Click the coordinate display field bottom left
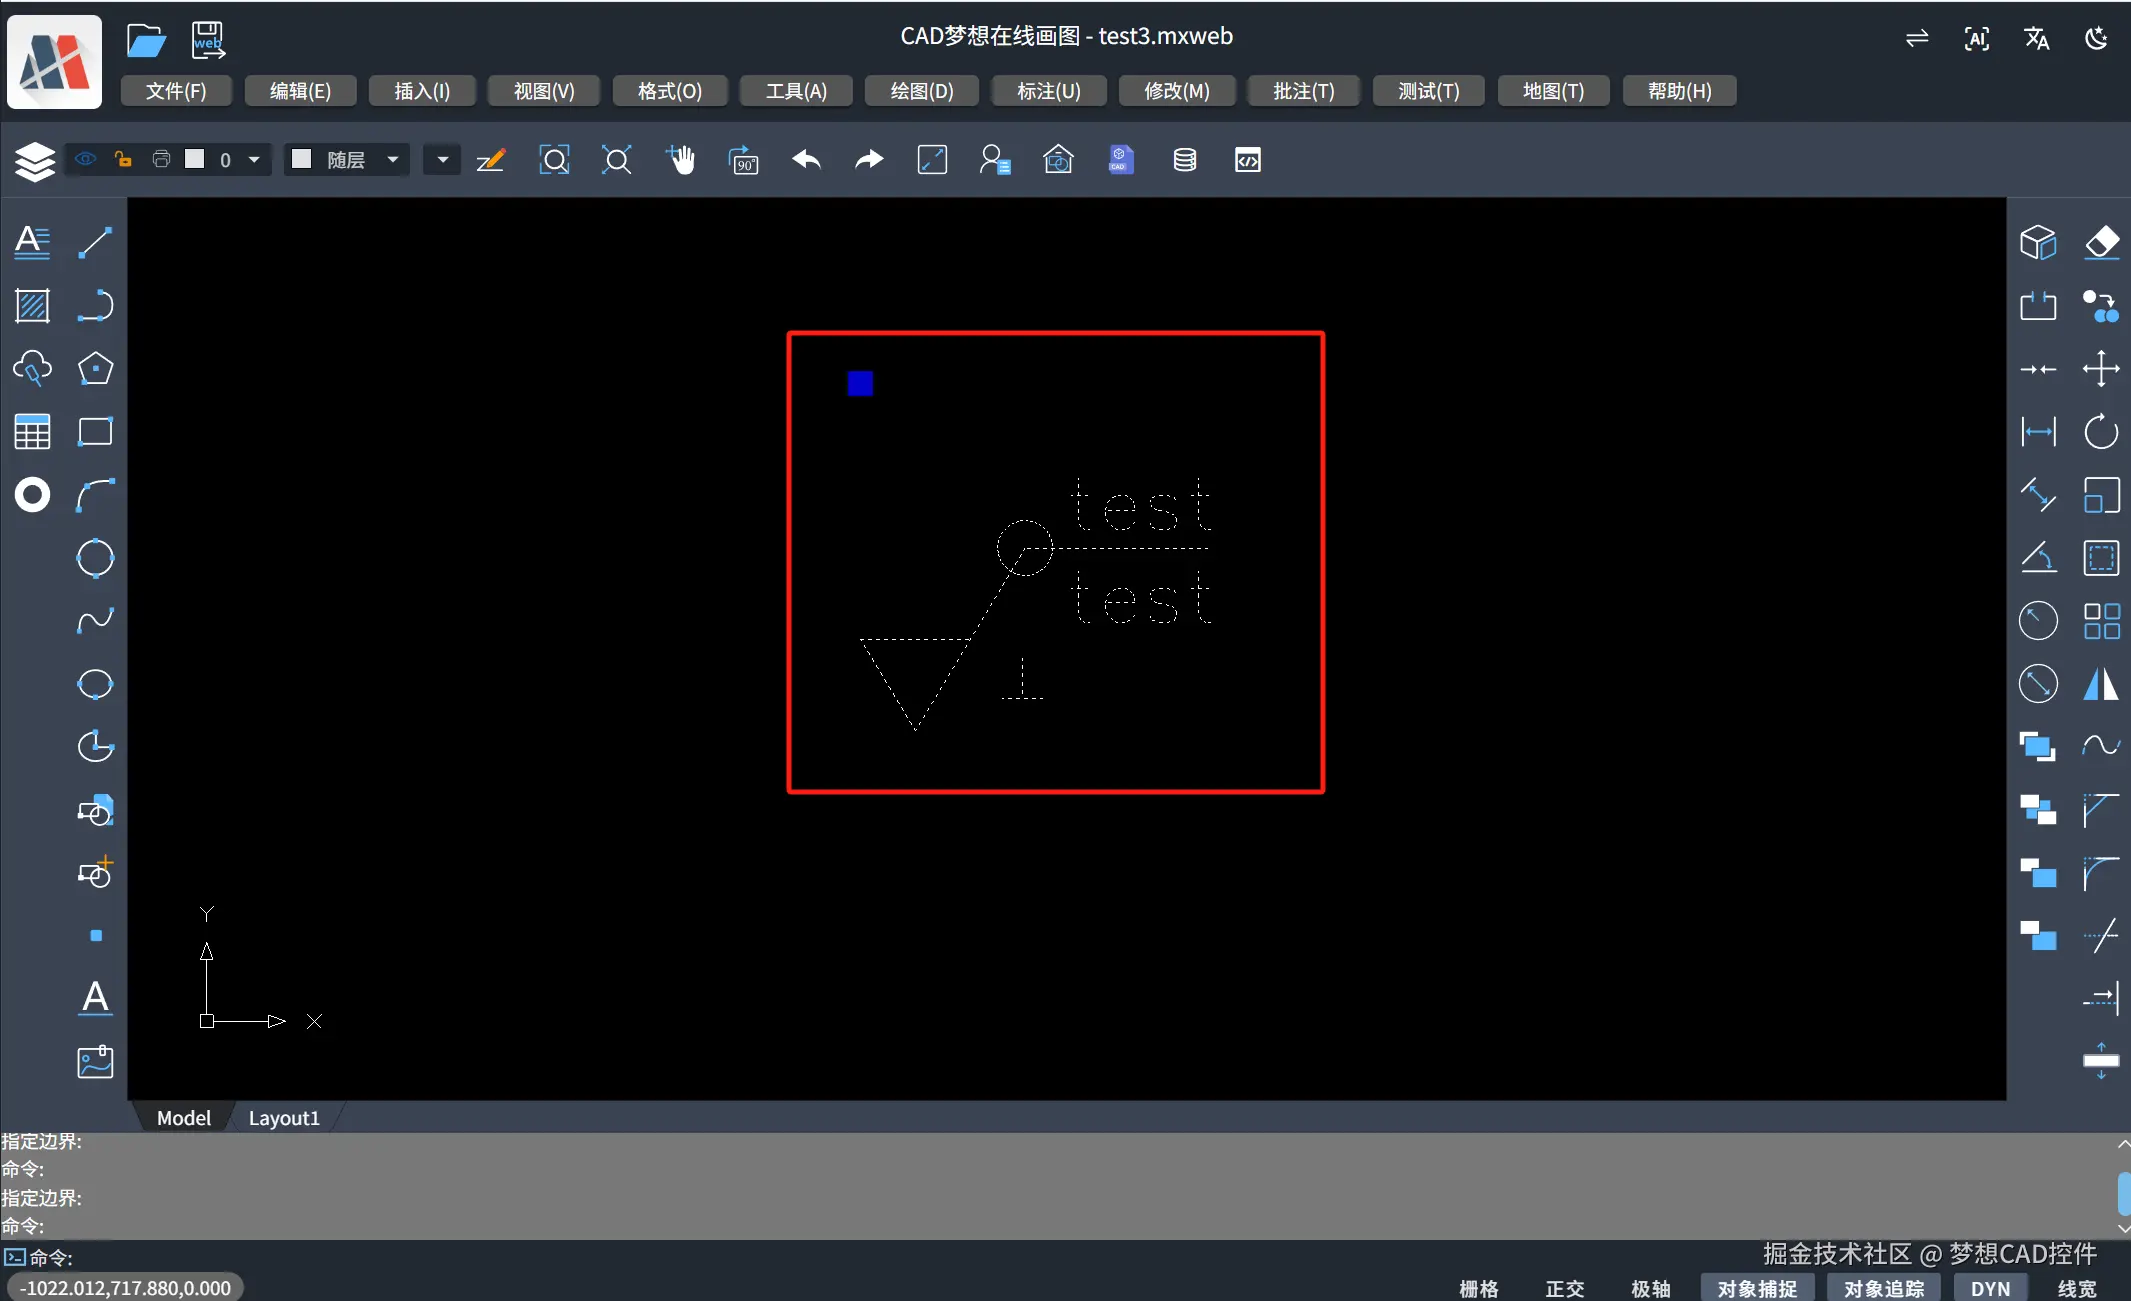 click(124, 1287)
